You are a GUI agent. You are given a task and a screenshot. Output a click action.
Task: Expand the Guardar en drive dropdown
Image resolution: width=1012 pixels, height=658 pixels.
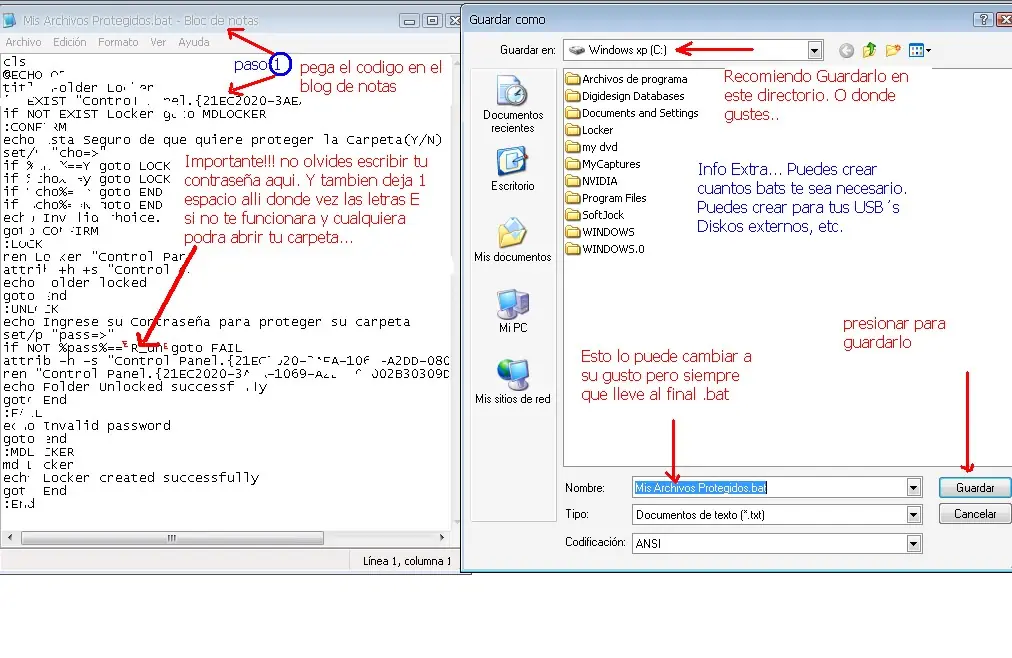(815, 50)
